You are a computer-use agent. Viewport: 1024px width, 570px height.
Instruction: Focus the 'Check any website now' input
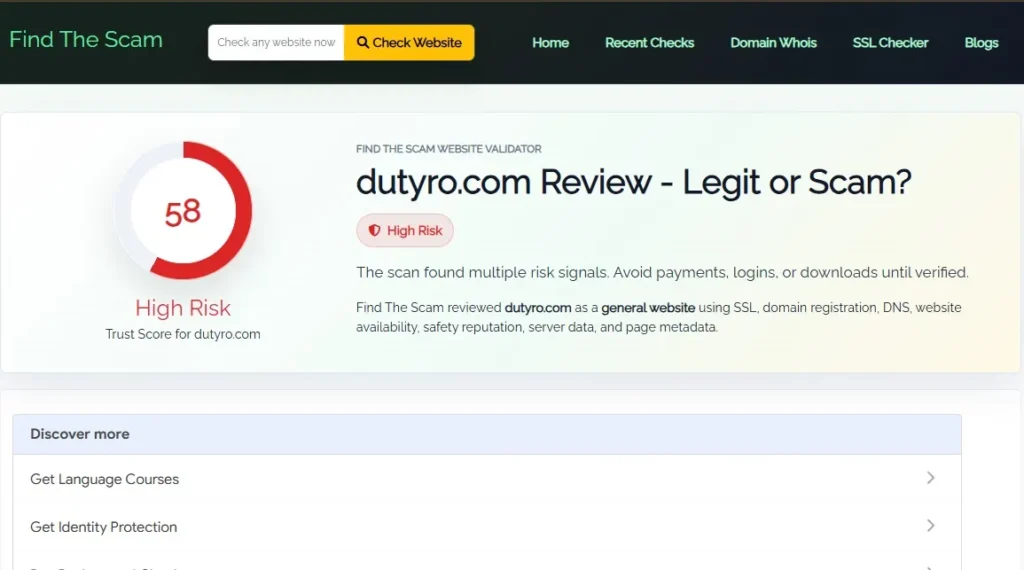point(276,42)
